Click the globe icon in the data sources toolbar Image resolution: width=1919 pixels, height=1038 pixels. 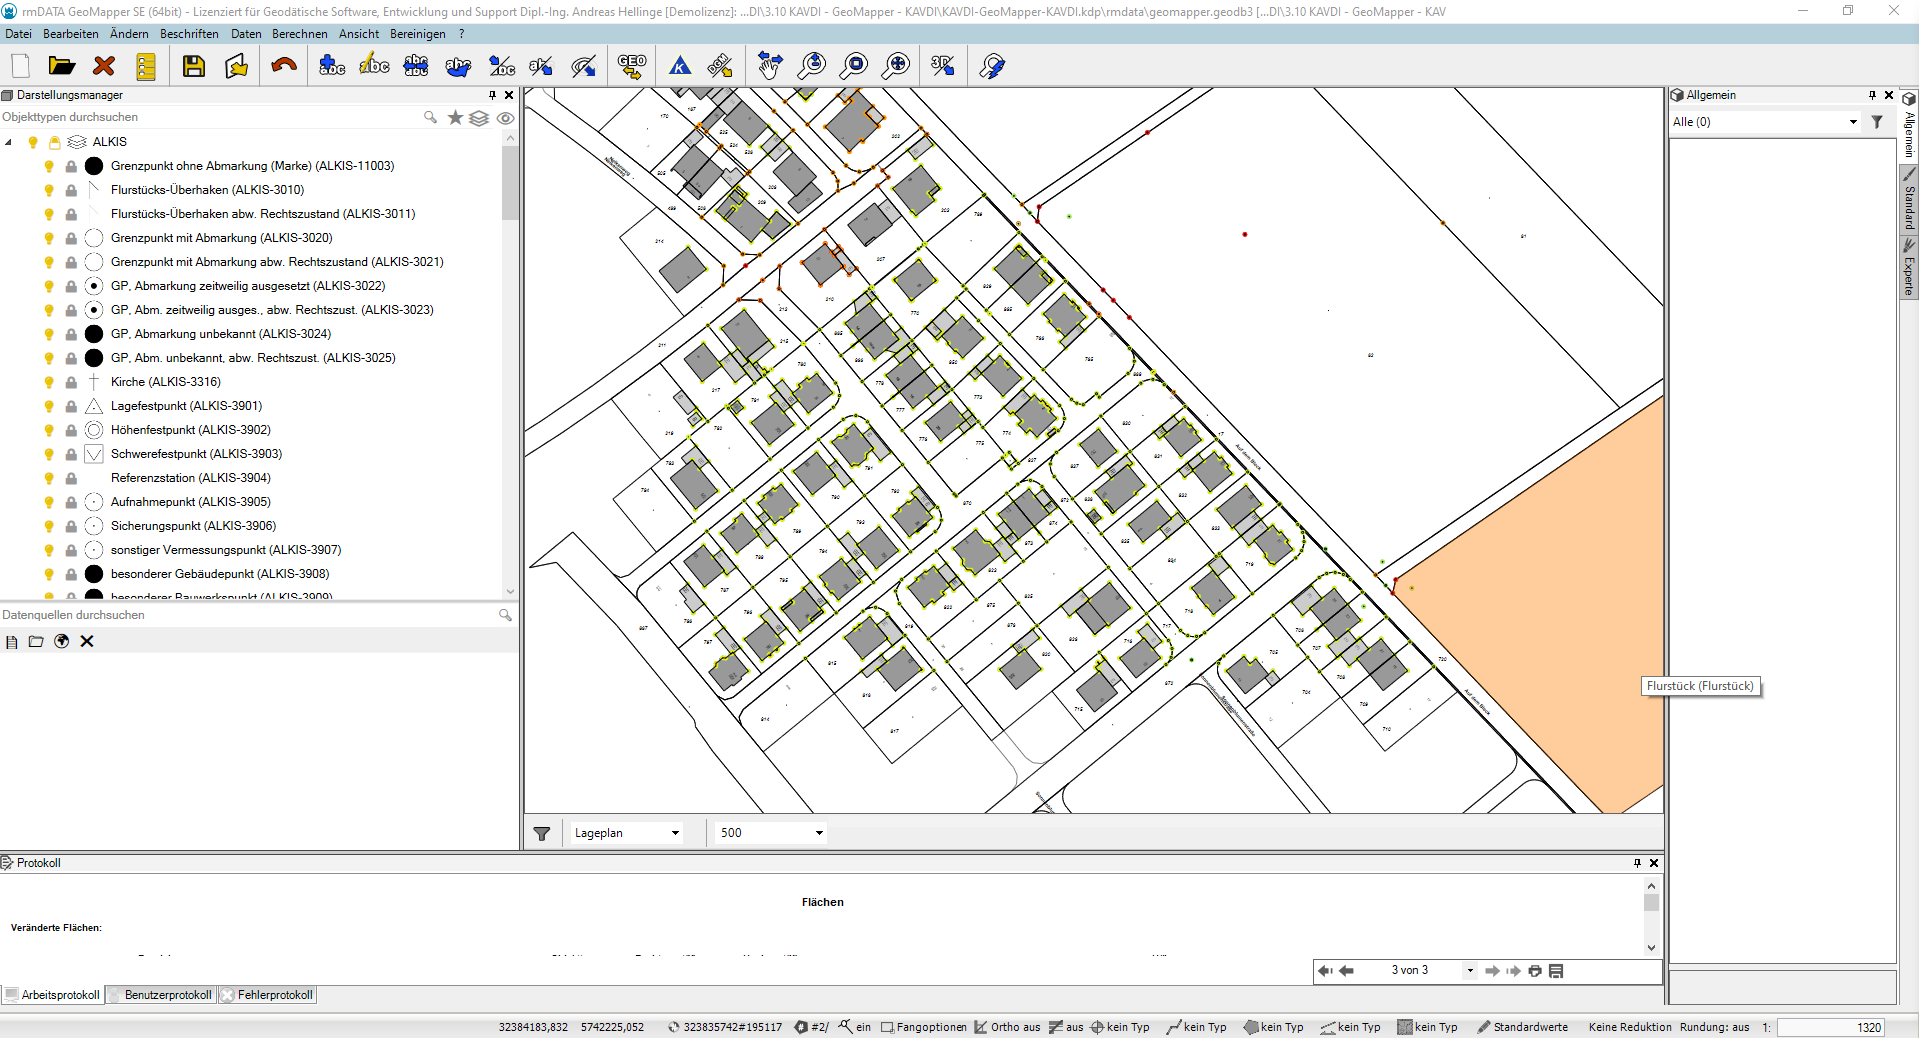[62, 642]
